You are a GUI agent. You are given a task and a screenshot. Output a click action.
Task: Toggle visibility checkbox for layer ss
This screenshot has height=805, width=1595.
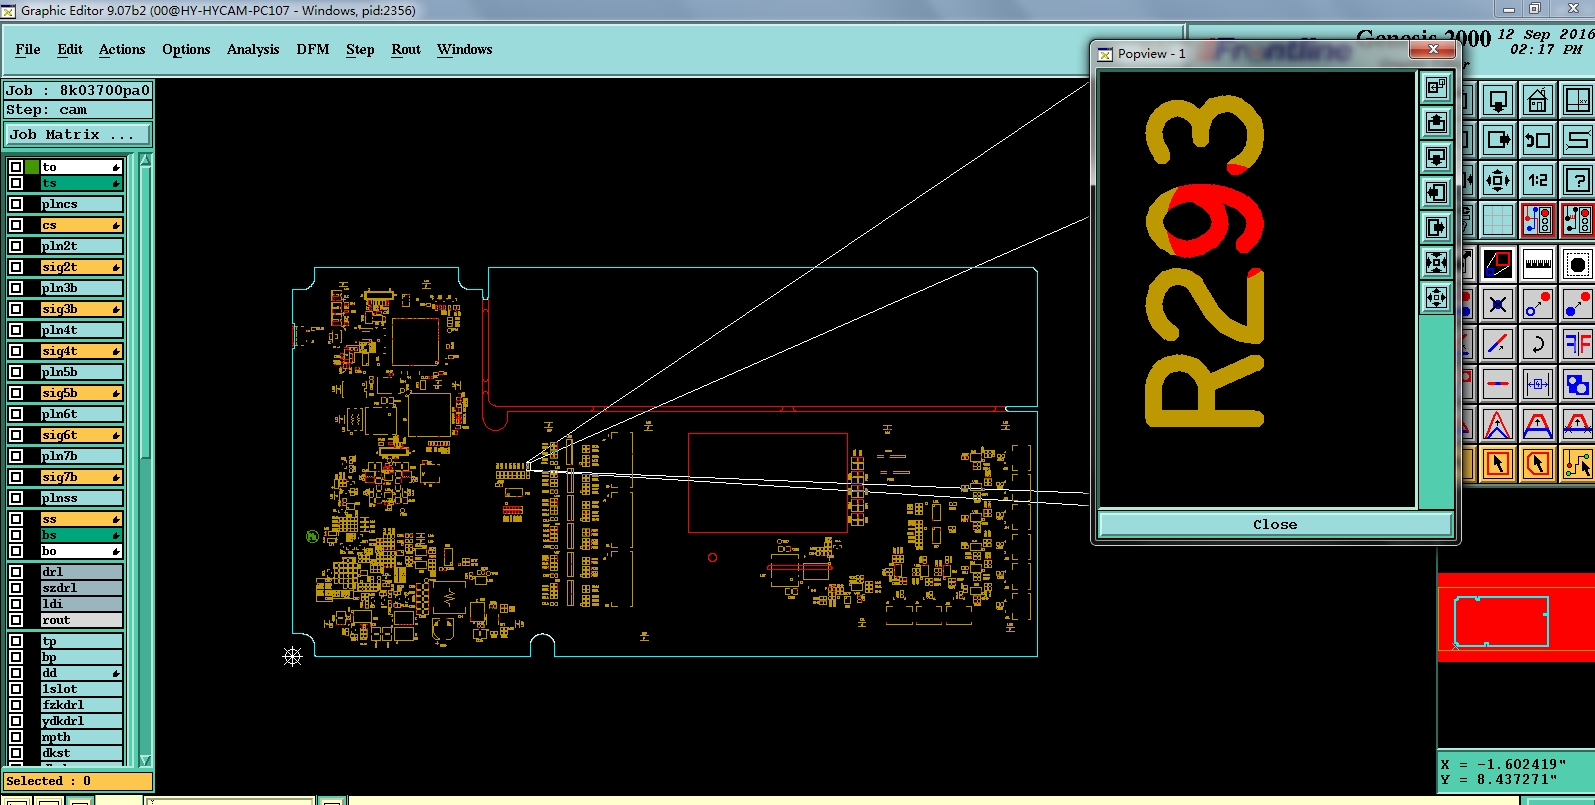[16, 519]
